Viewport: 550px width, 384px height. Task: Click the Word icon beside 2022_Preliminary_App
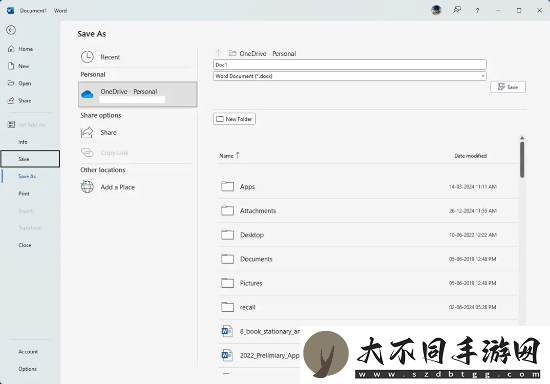tap(227, 355)
